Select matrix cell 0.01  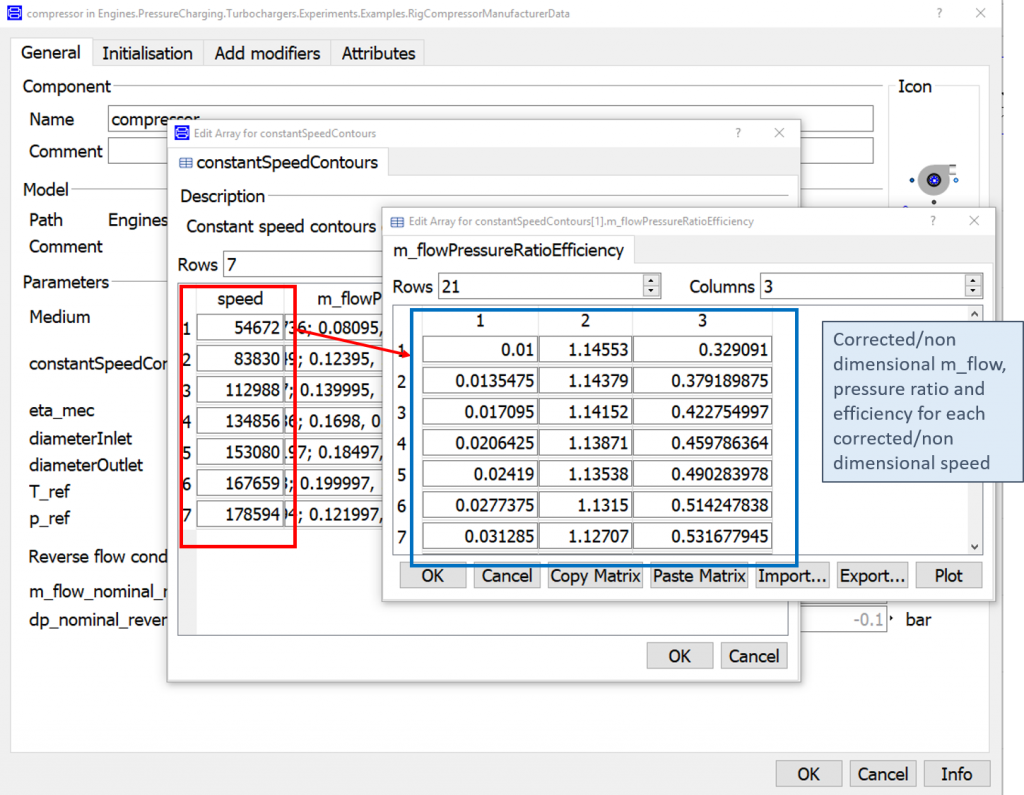click(480, 349)
